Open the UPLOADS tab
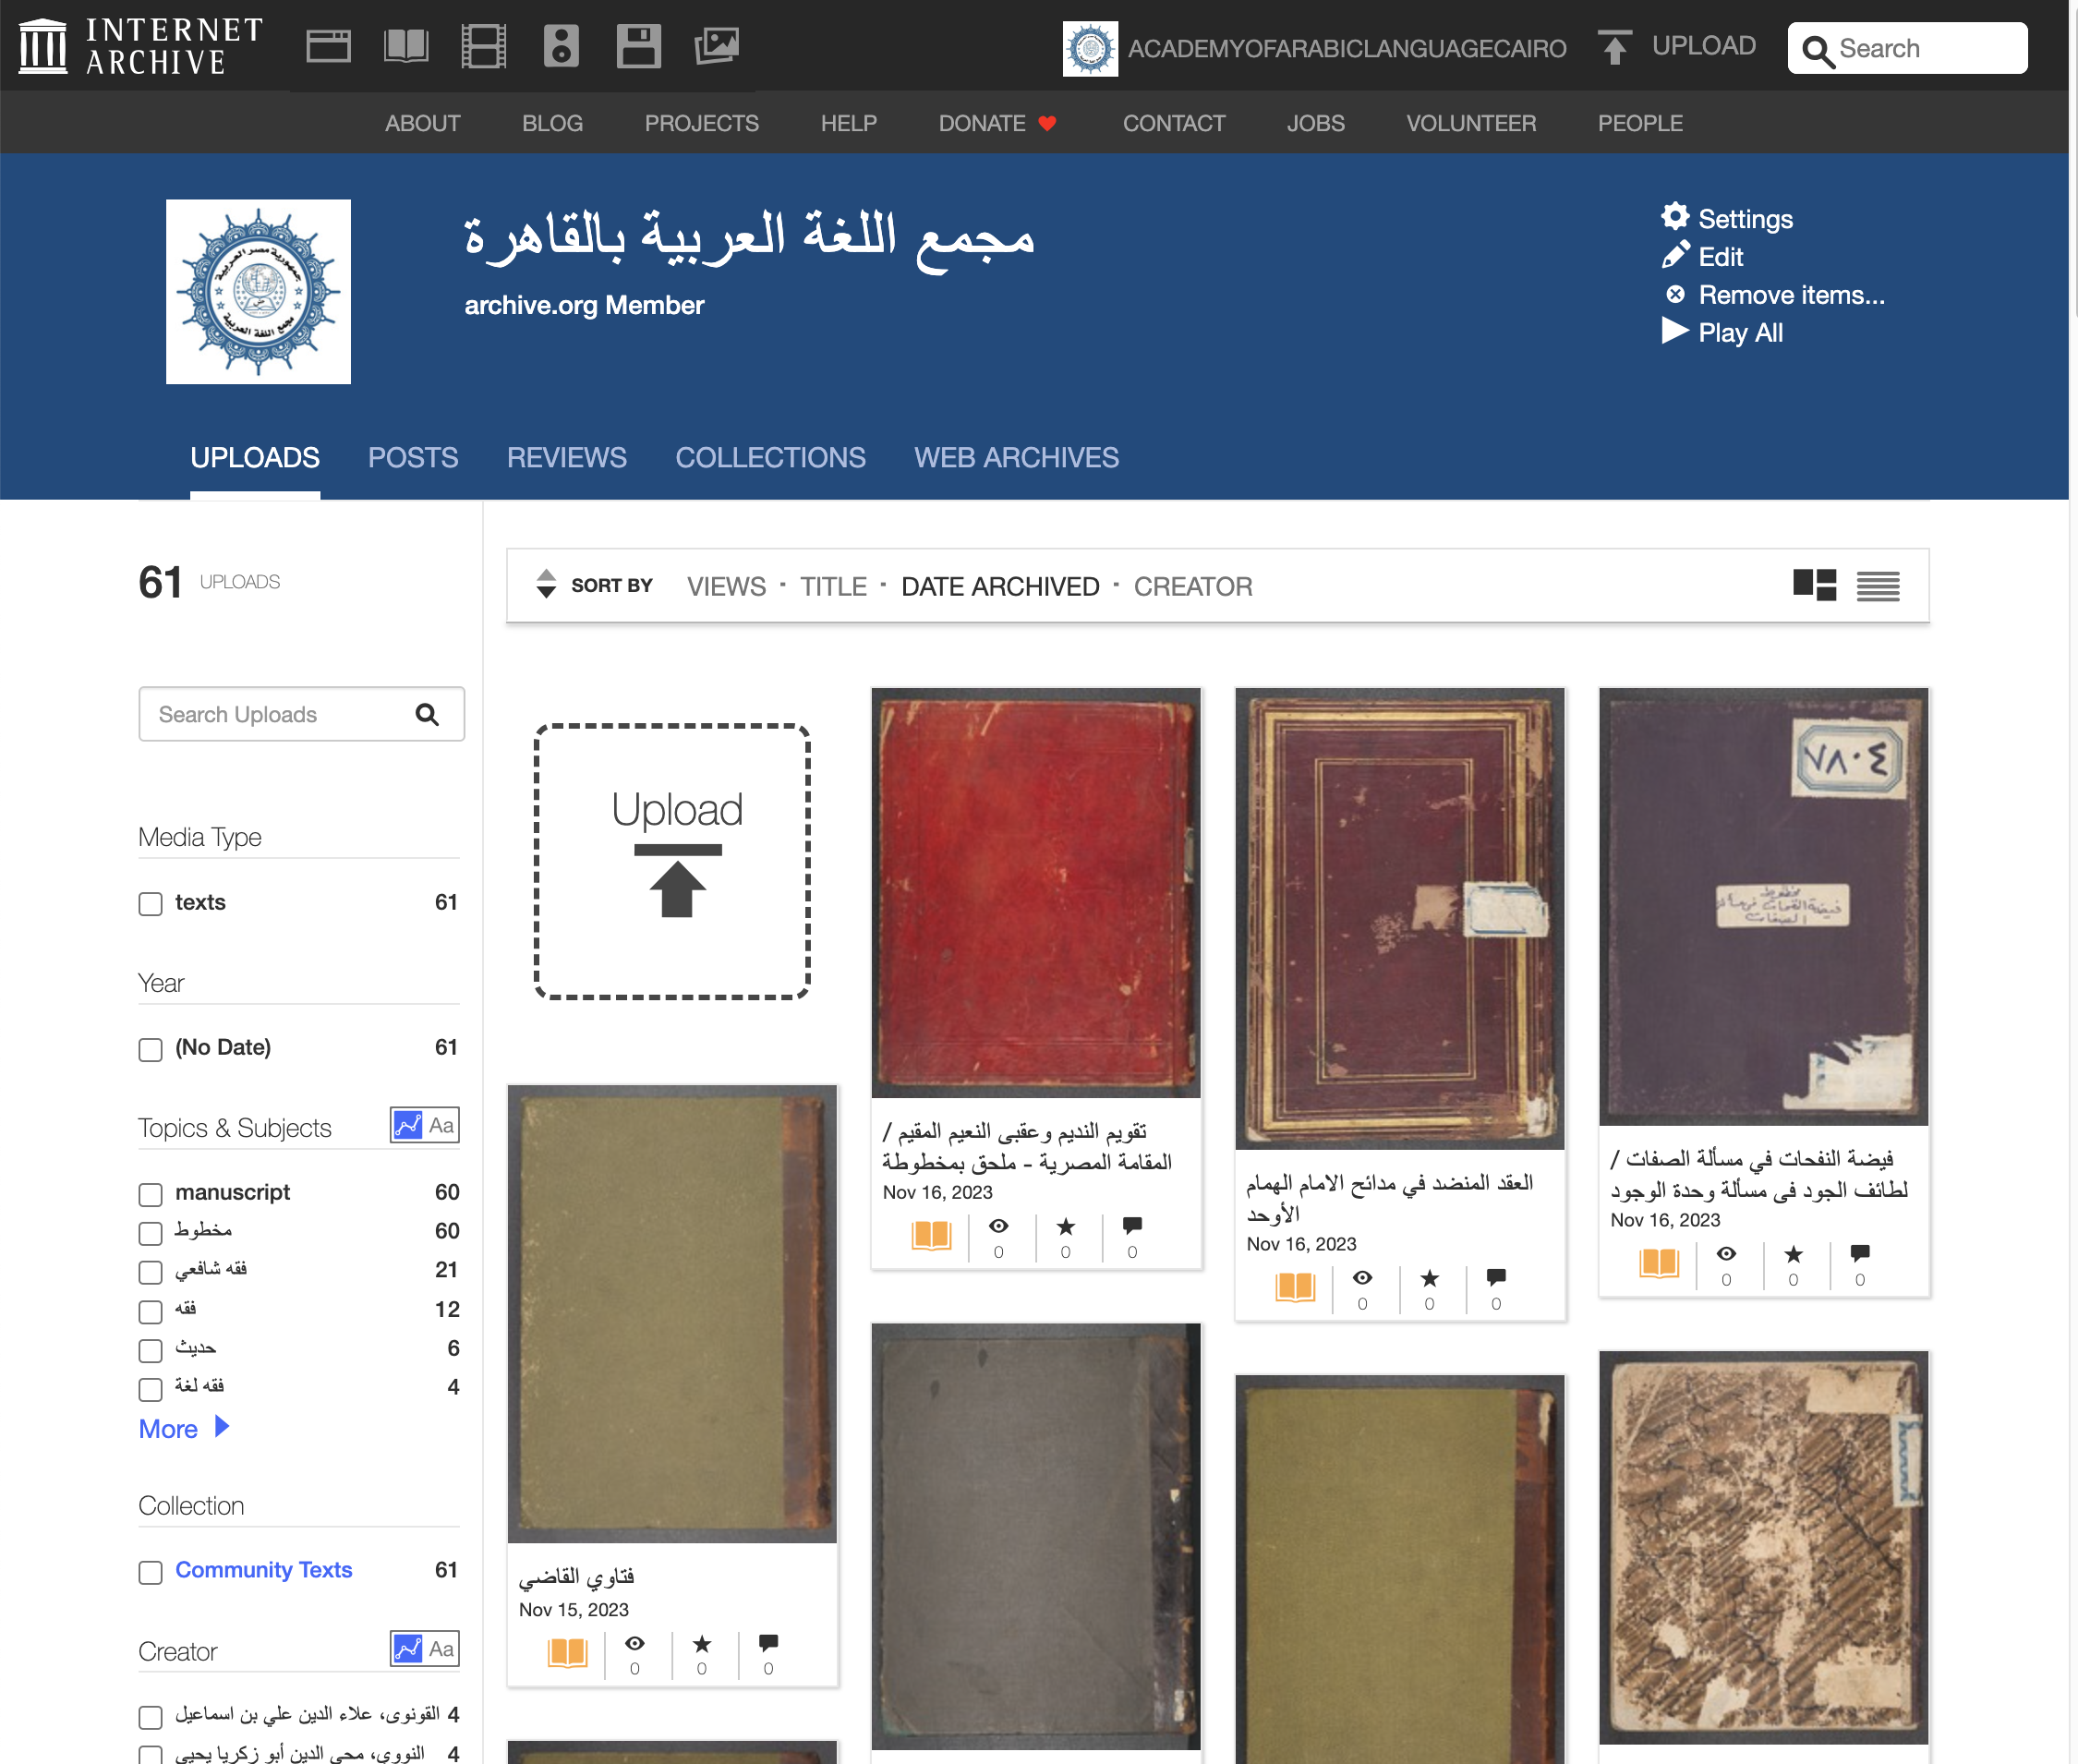This screenshot has height=1764, width=2078. click(255, 458)
